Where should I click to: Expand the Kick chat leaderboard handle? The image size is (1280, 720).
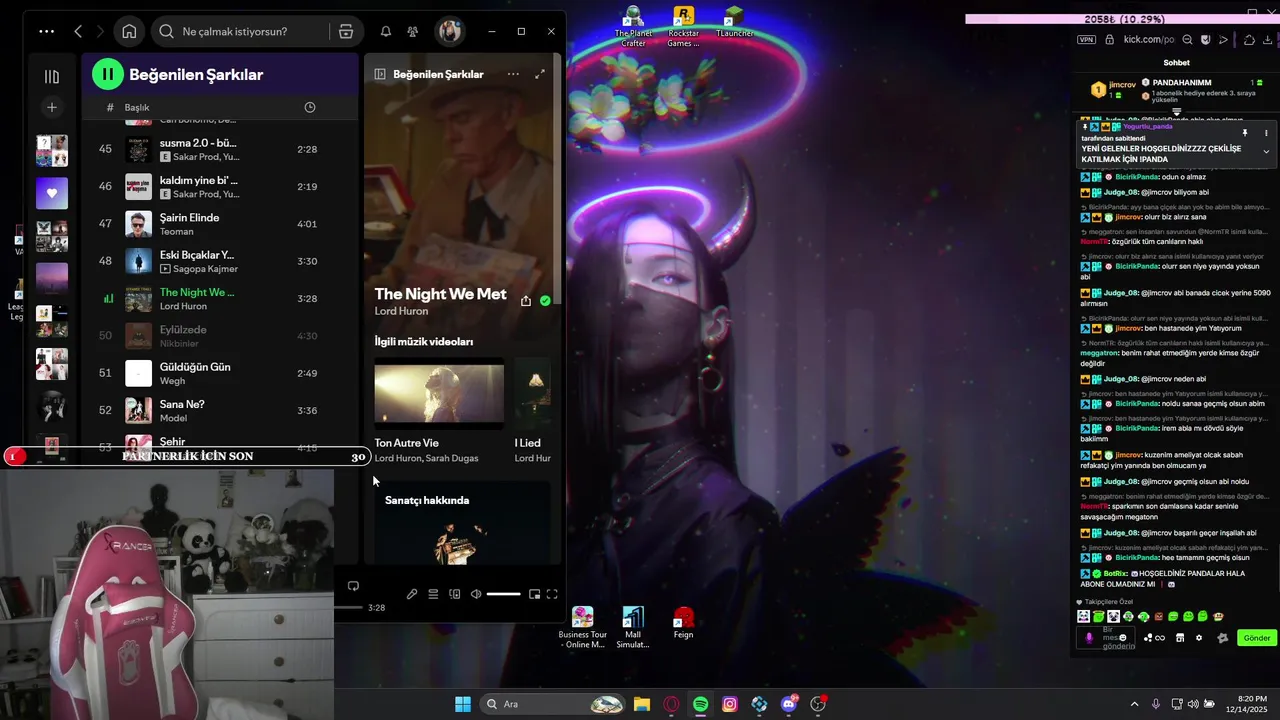[1177, 112]
